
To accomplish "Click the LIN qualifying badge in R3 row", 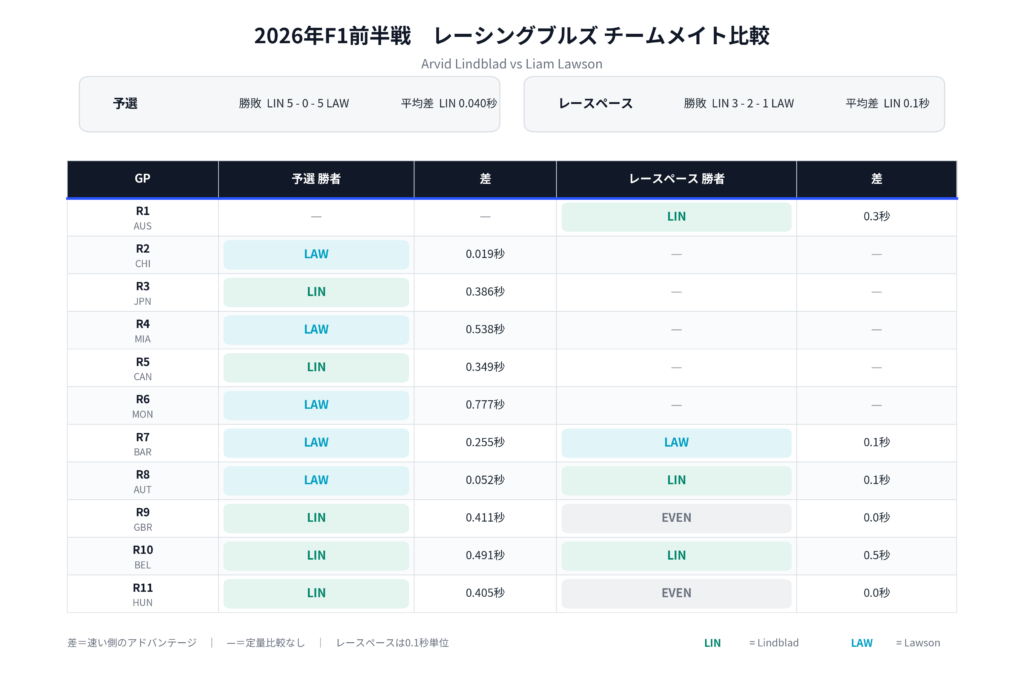I will click(316, 292).
